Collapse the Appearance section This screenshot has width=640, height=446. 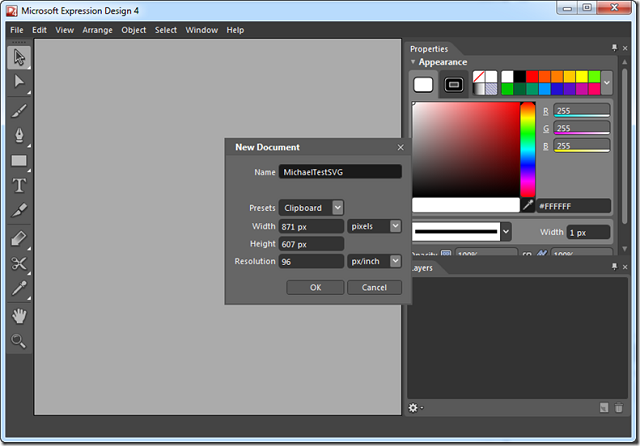[x=413, y=62]
